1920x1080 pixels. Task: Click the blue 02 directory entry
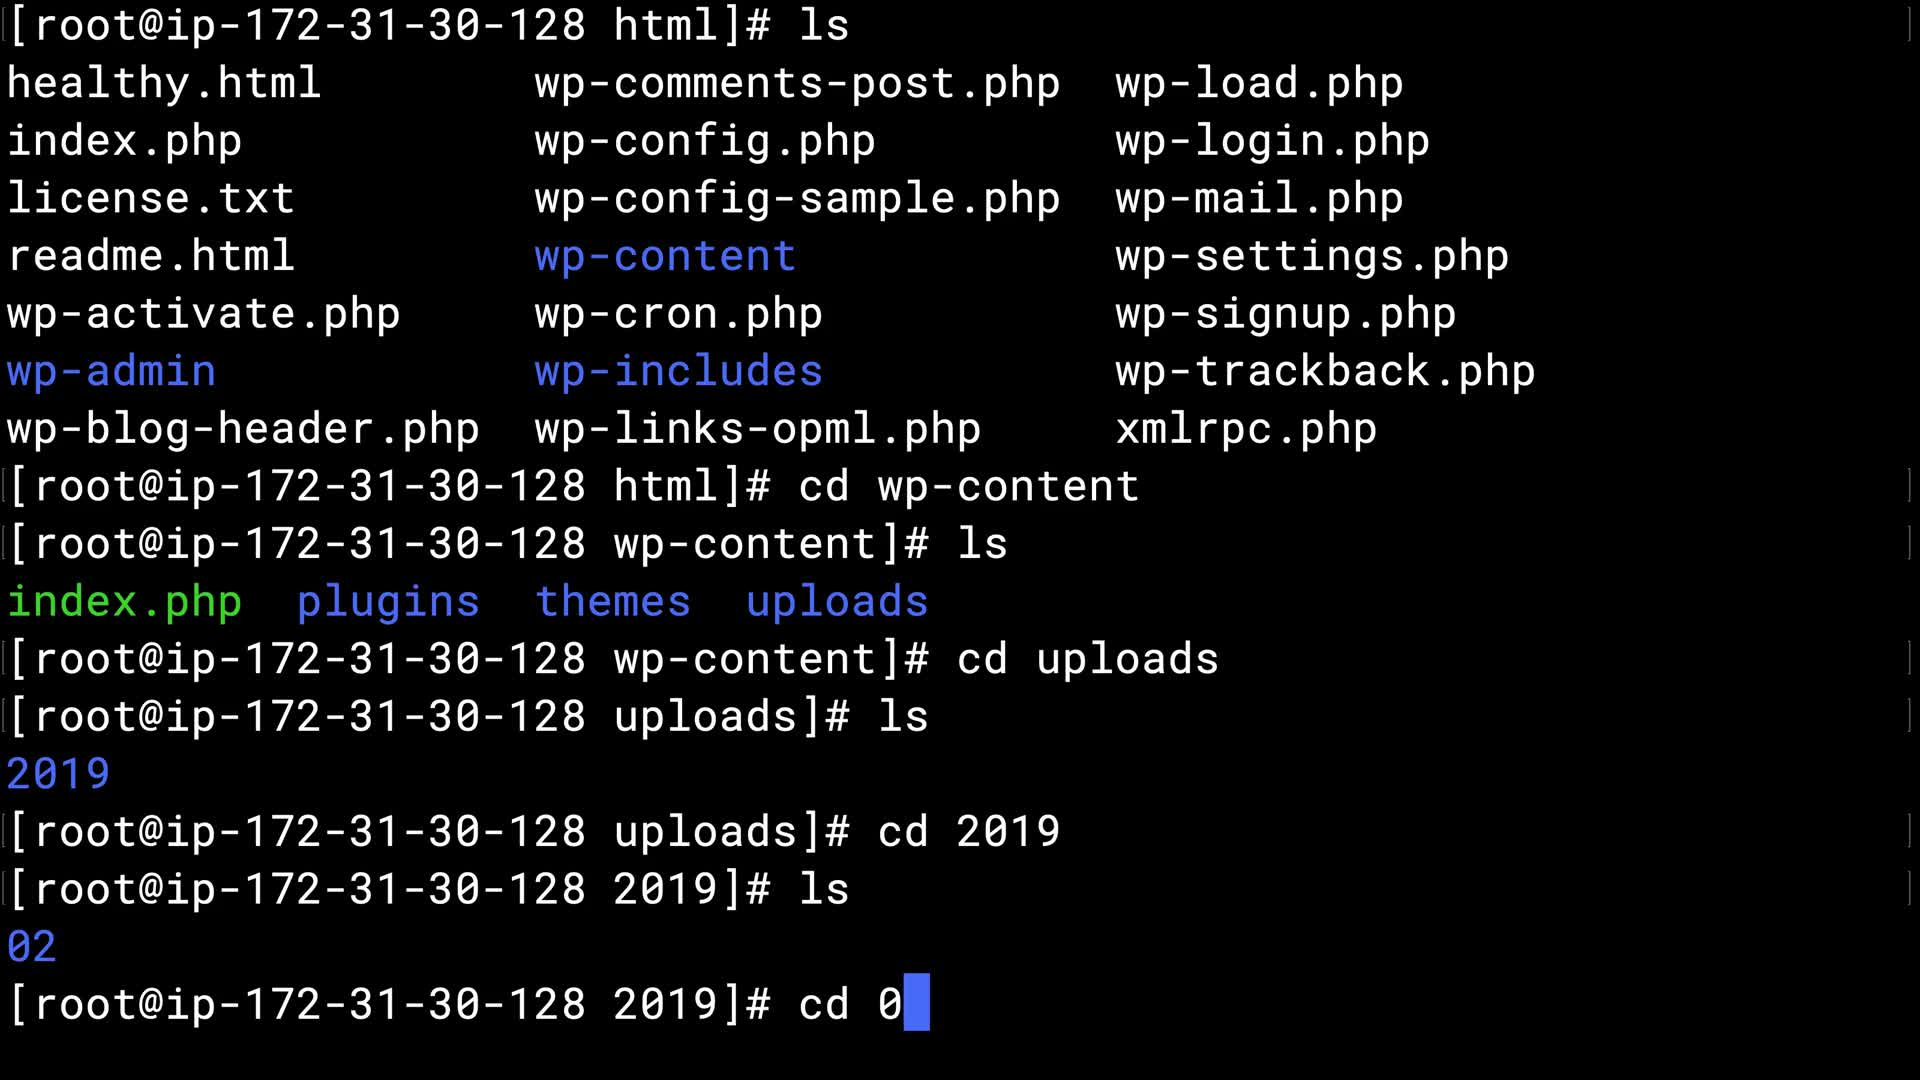point(32,947)
